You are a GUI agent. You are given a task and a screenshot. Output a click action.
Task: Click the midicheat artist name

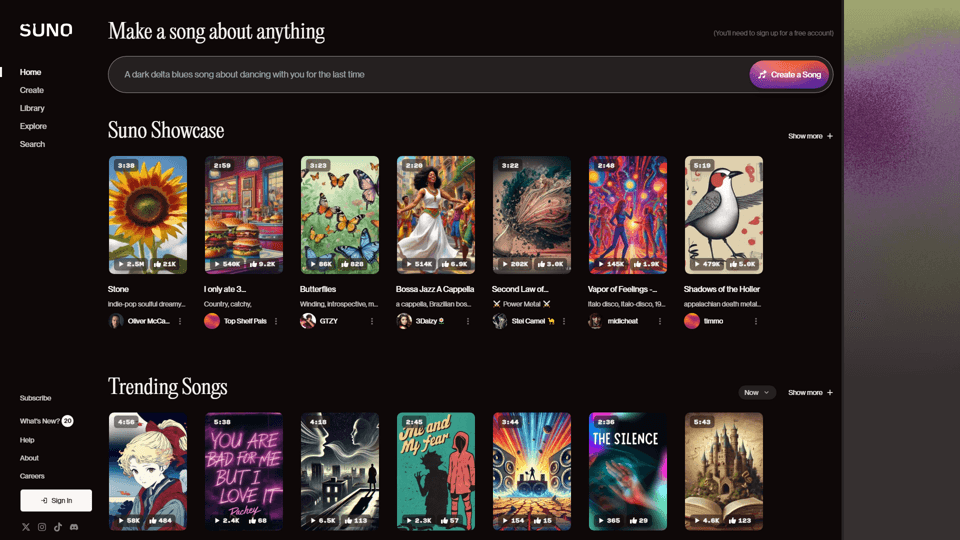pos(623,321)
